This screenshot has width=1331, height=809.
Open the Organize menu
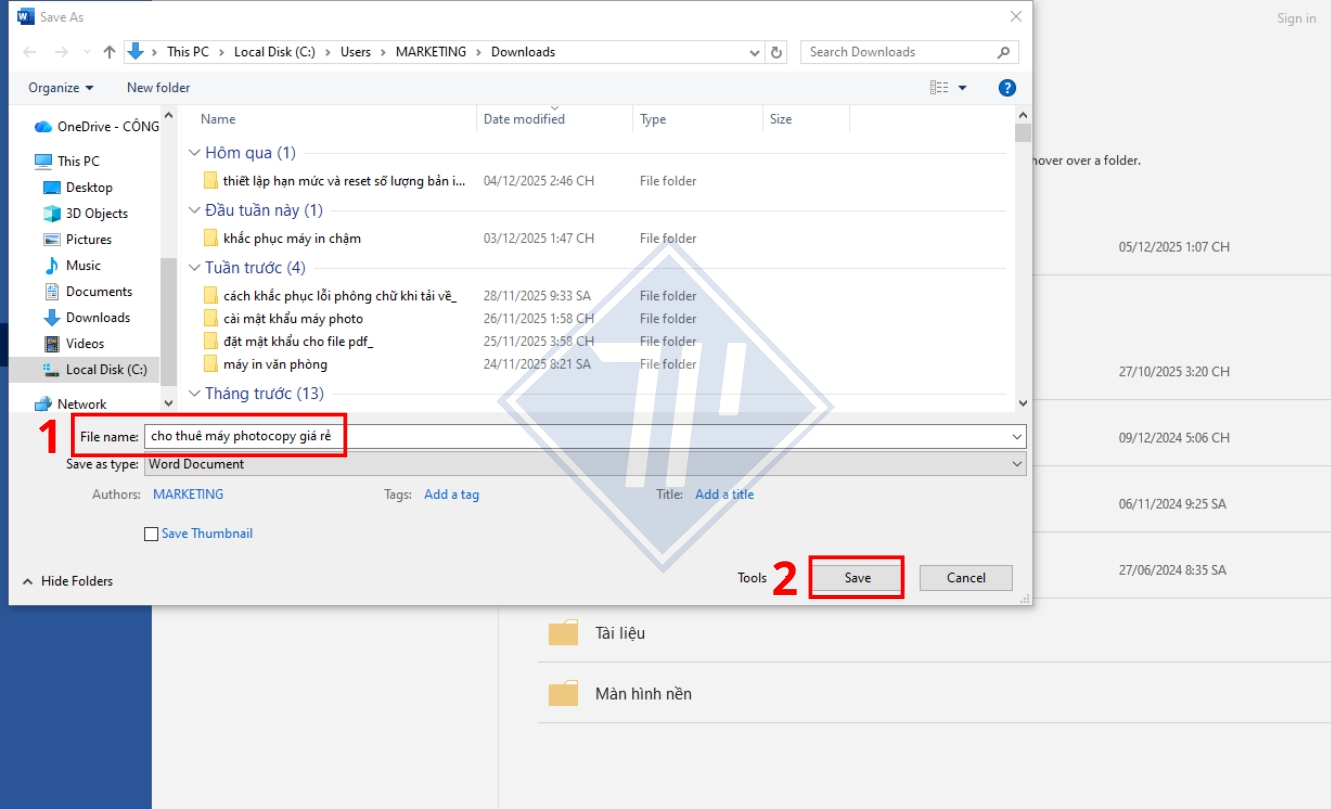61,88
